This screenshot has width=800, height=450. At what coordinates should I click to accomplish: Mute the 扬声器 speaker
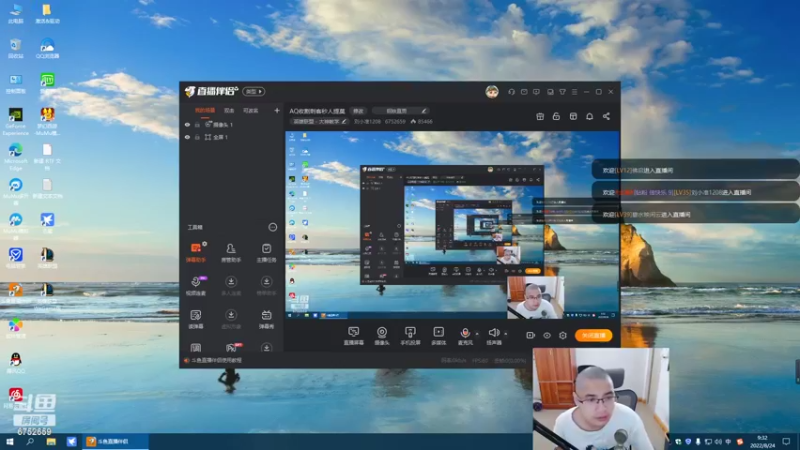click(493, 336)
